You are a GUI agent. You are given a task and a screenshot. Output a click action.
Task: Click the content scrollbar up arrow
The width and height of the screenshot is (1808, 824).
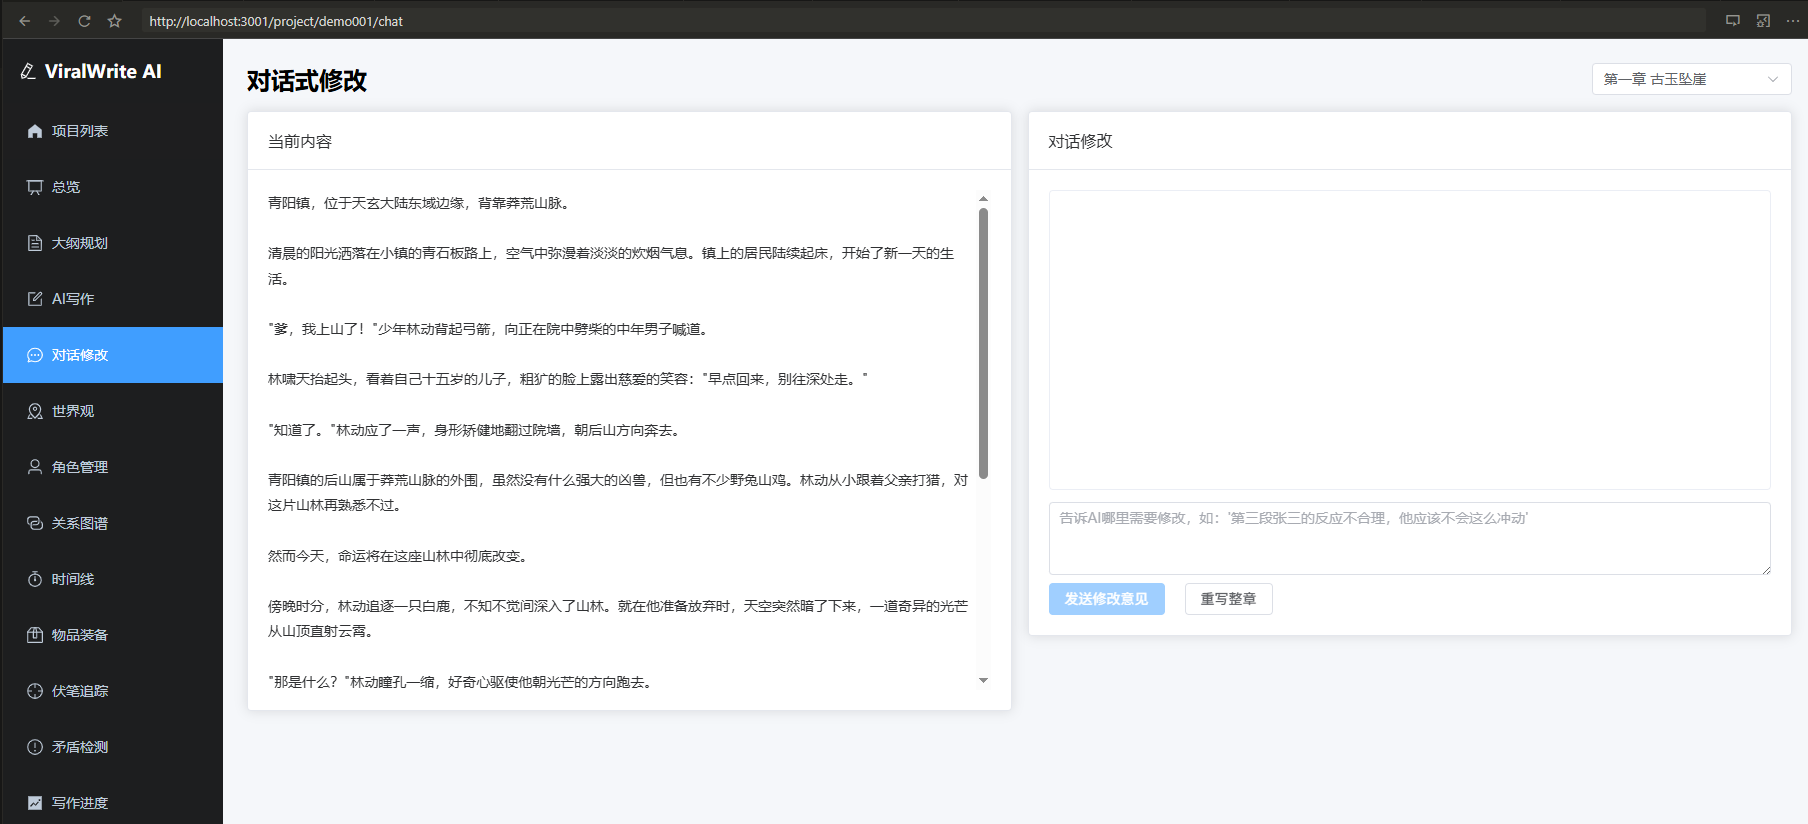click(983, 199)
